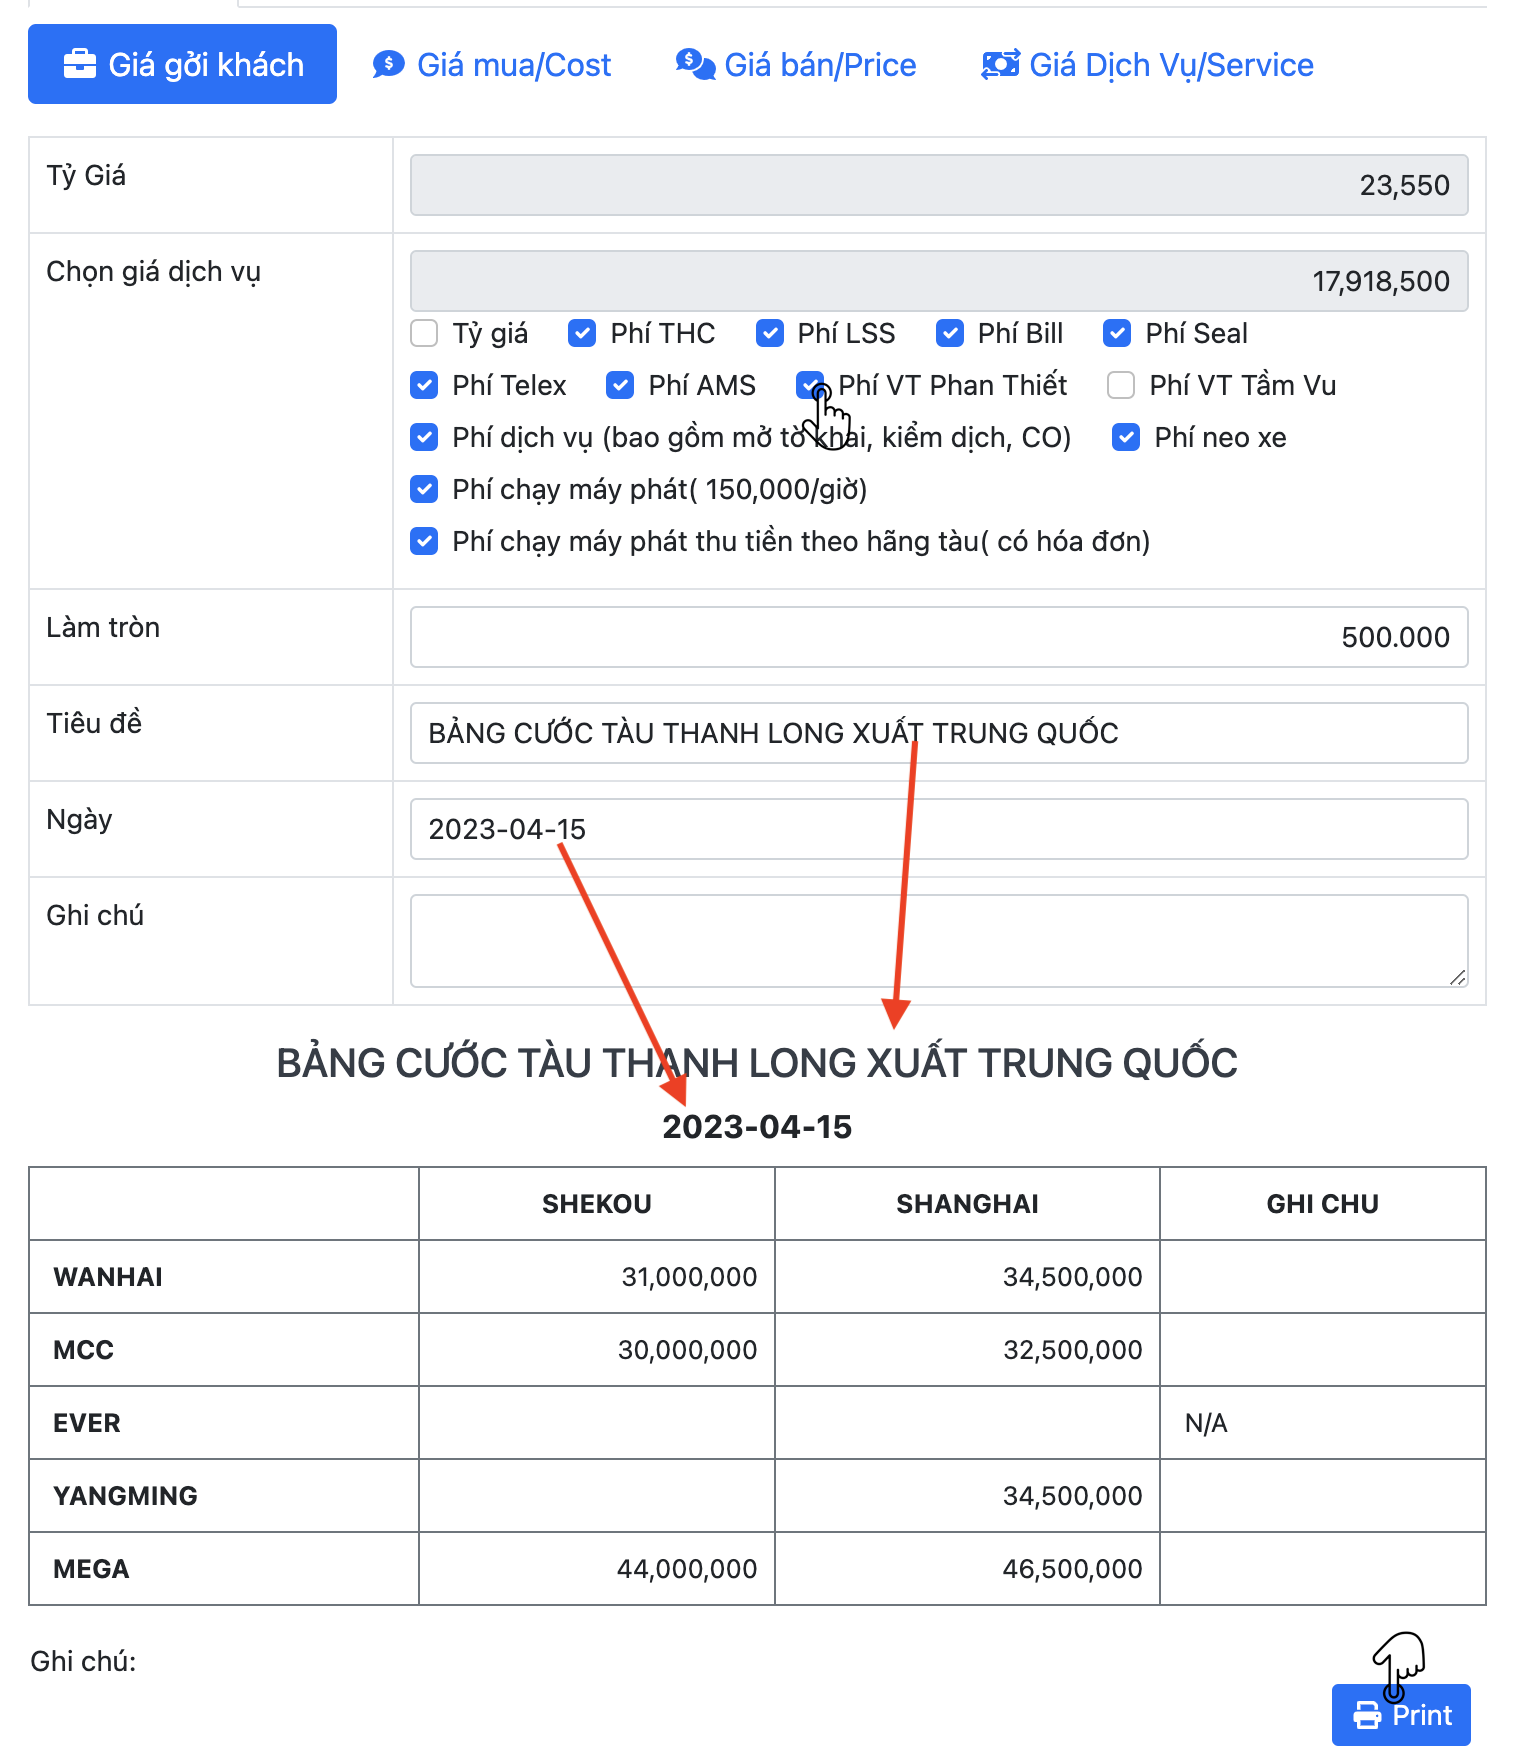Click the Ghi chú textarea resize handle
The image size is (1539, 1763).
pos(1458,977)
